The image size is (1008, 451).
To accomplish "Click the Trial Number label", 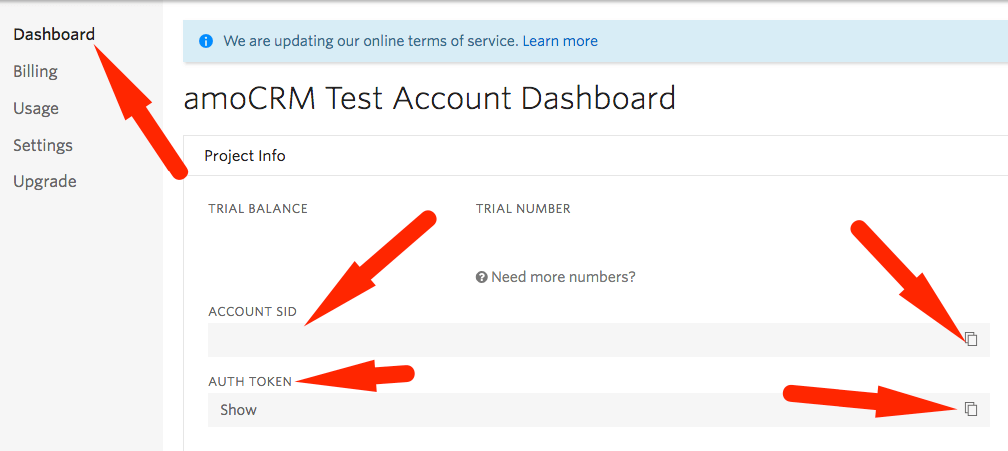I will click(x=523, y=209).
